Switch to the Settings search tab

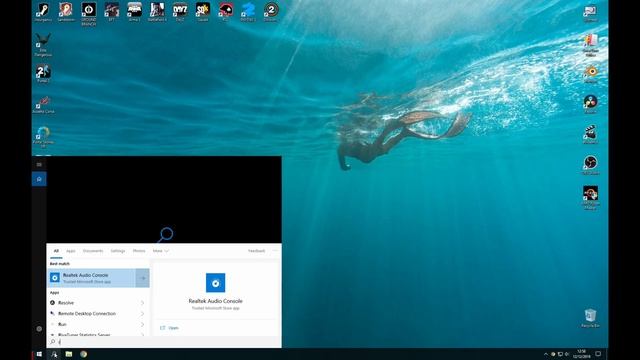[118, 251]
